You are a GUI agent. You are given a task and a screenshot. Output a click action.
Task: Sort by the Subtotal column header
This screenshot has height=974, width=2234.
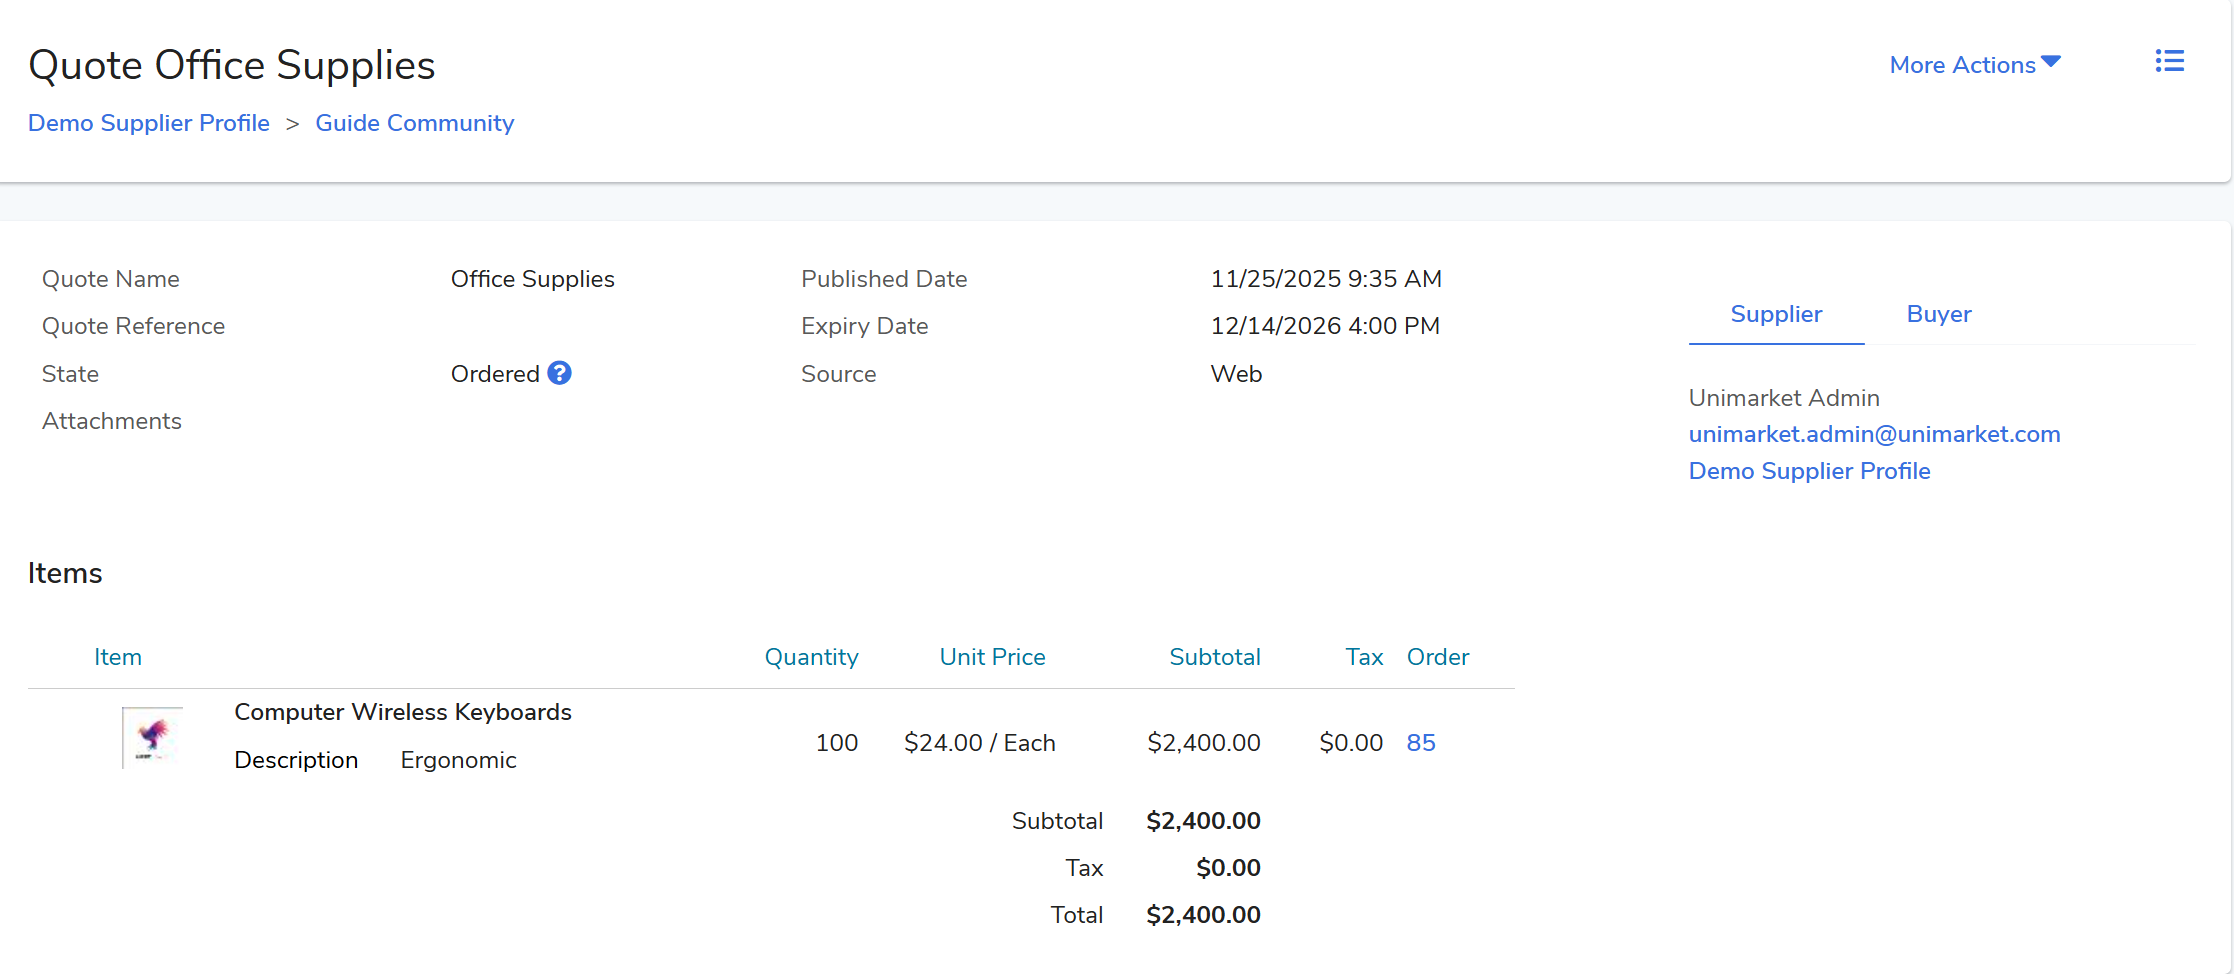pos(1214,657)
